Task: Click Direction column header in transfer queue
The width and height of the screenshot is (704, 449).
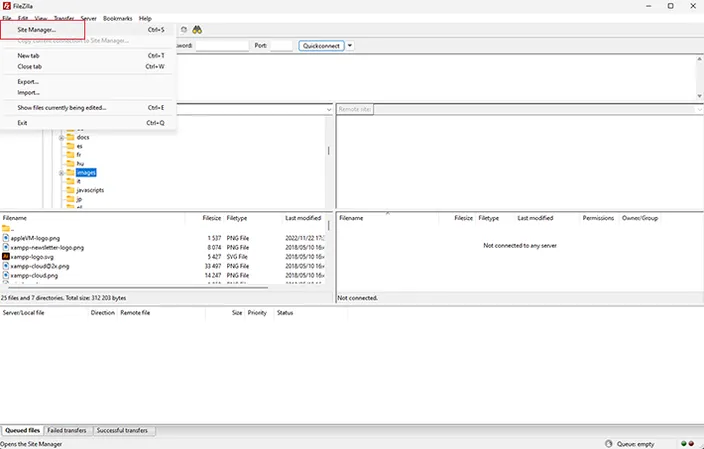Action: coord(103,313)
